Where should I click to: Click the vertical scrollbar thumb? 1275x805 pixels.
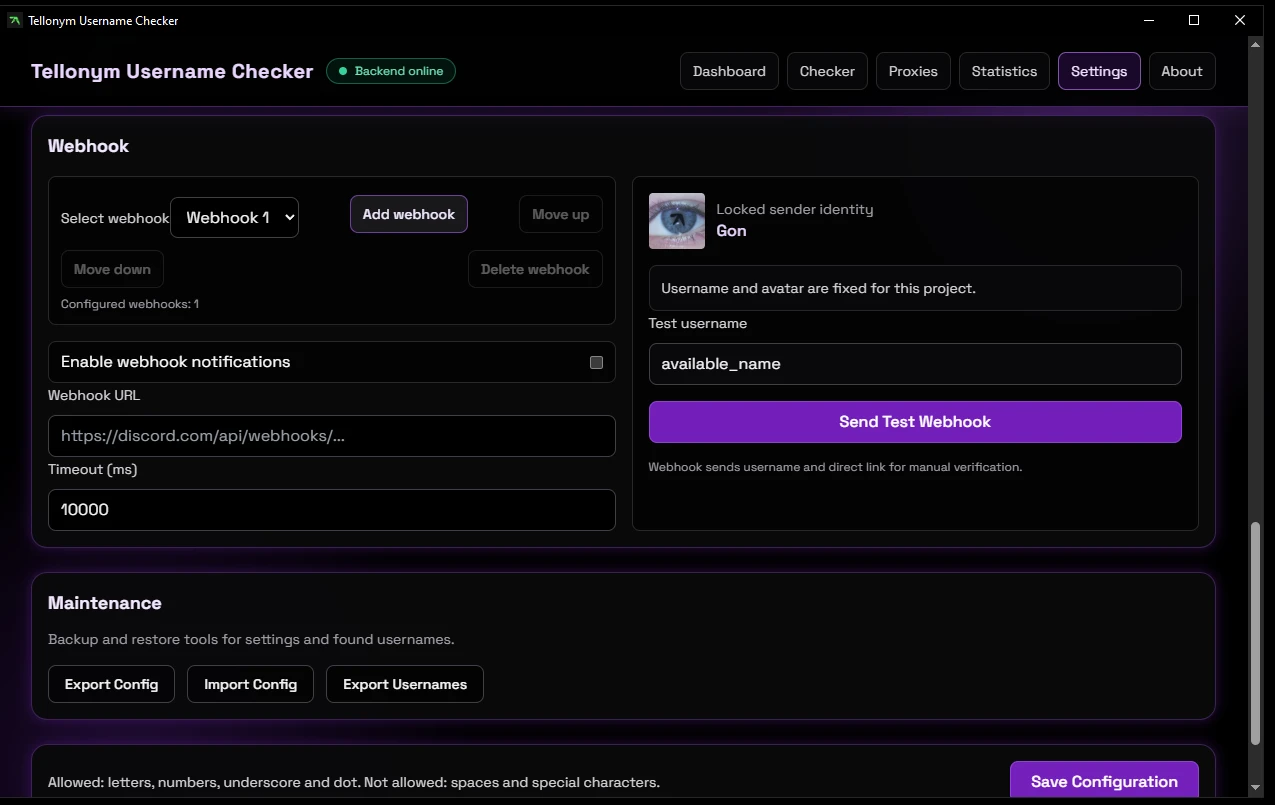1256,633
